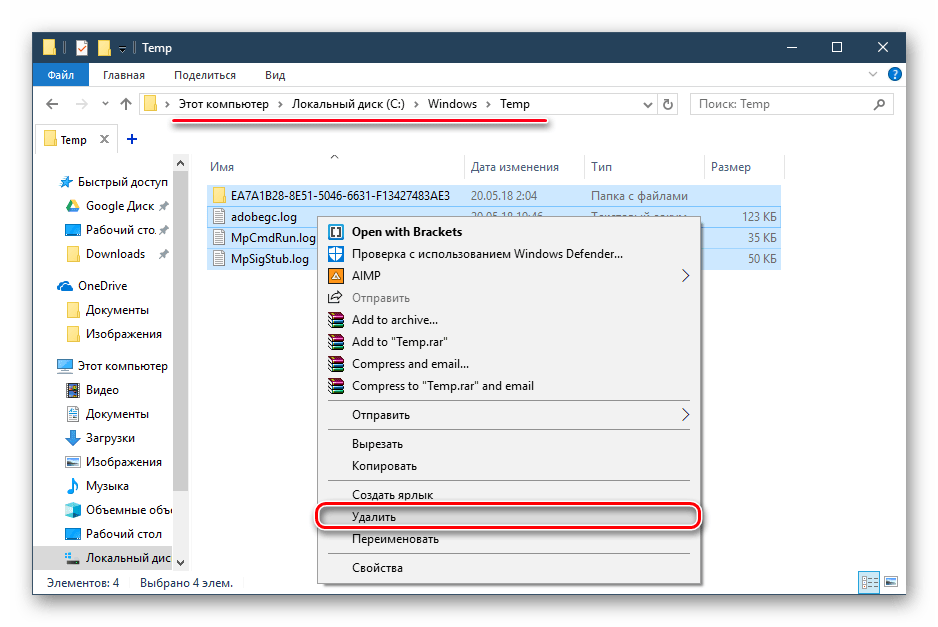Select Удалить in context menu

tap(374, 517)
